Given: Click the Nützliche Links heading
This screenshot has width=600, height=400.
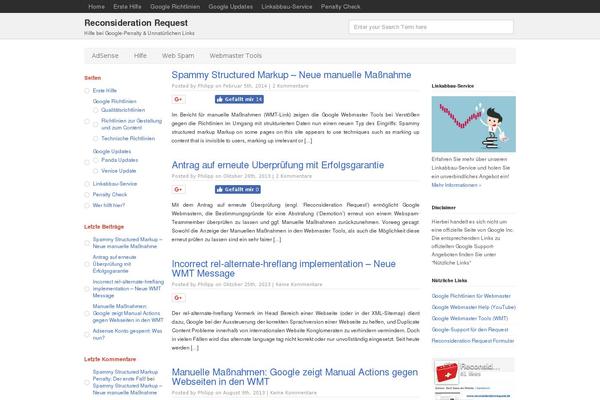Looking at the screenshot, I should click(x=449, y=281).
